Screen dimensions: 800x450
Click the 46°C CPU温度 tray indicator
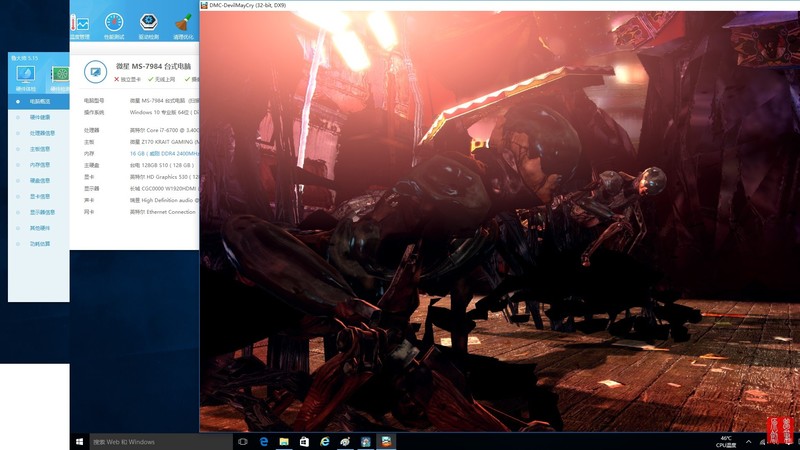726,442
